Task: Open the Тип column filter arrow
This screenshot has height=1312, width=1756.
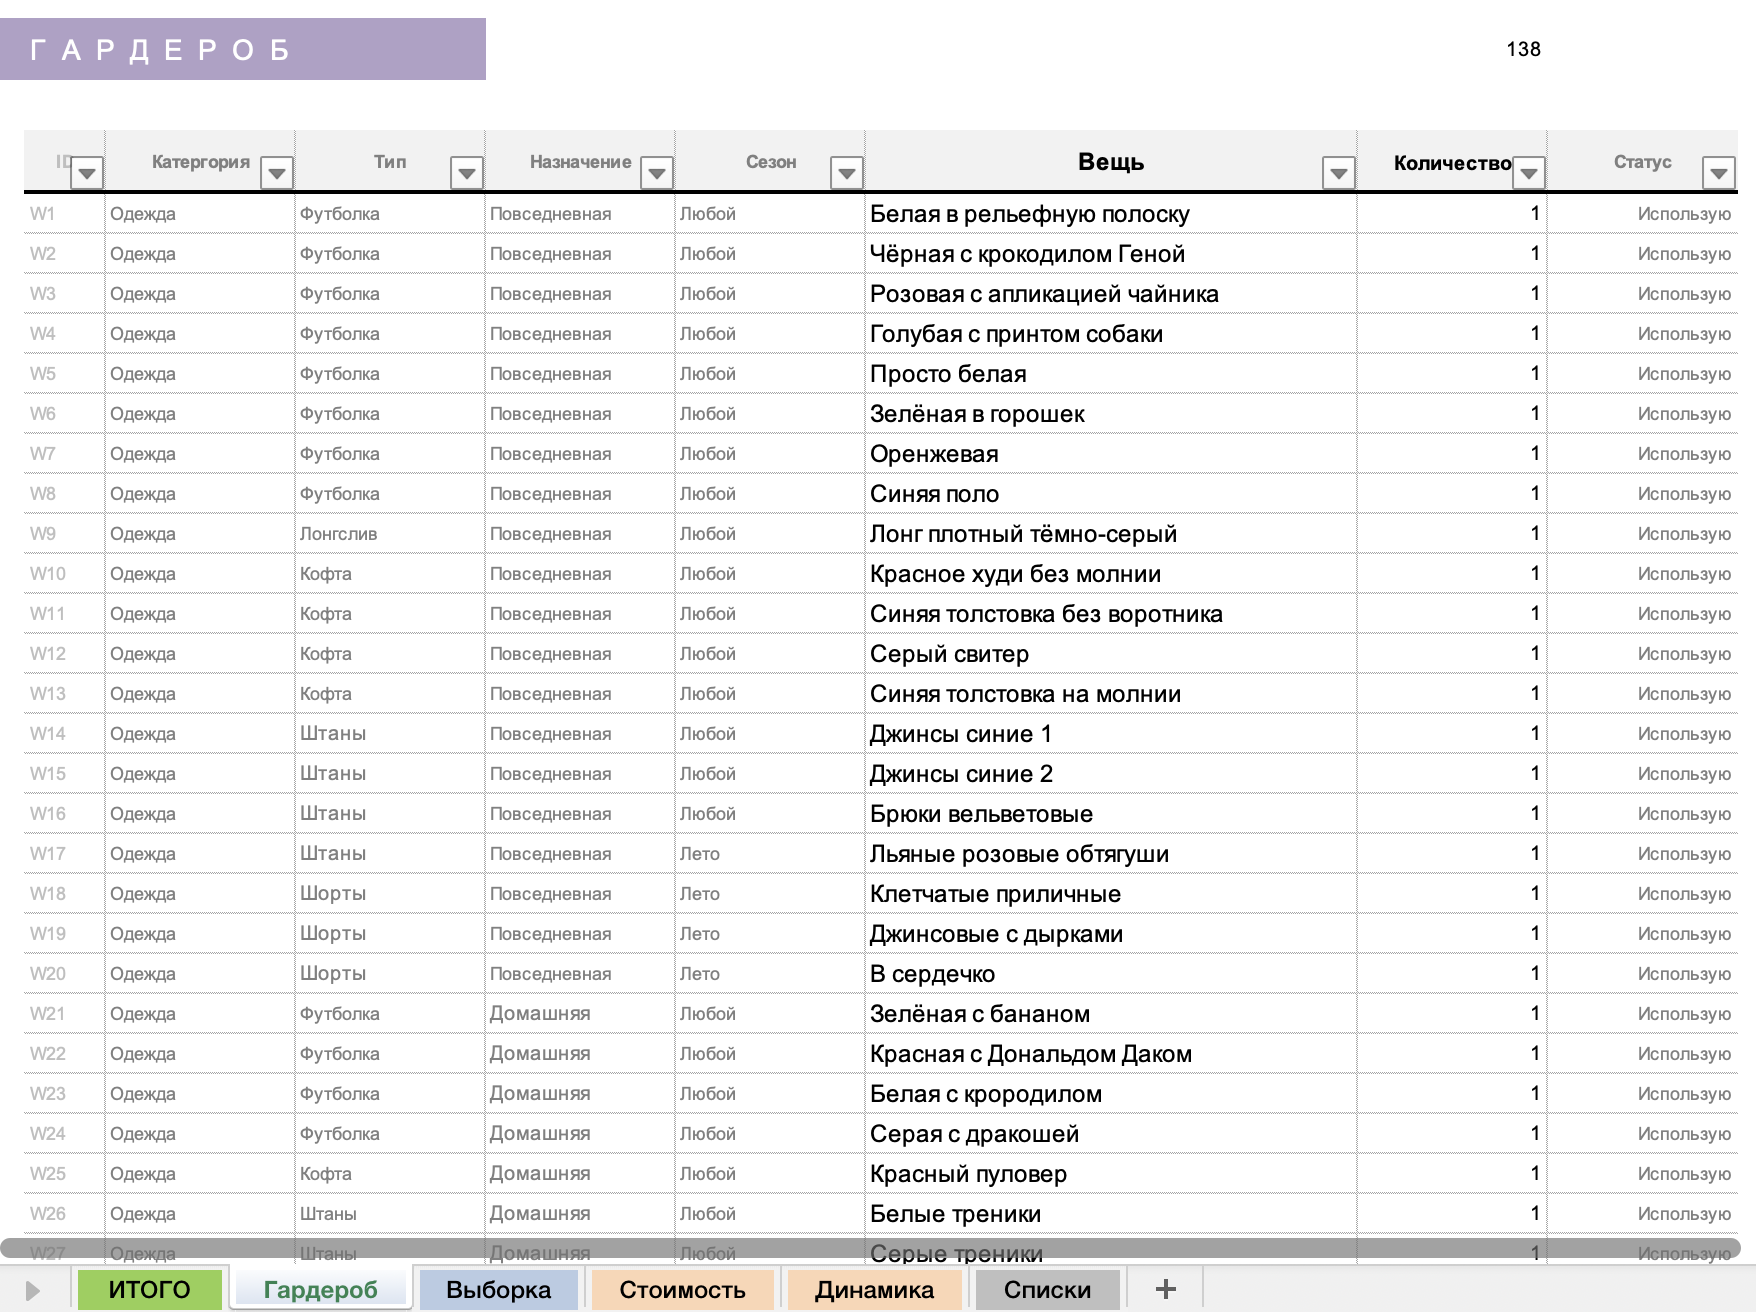Action: pos(467,173)
